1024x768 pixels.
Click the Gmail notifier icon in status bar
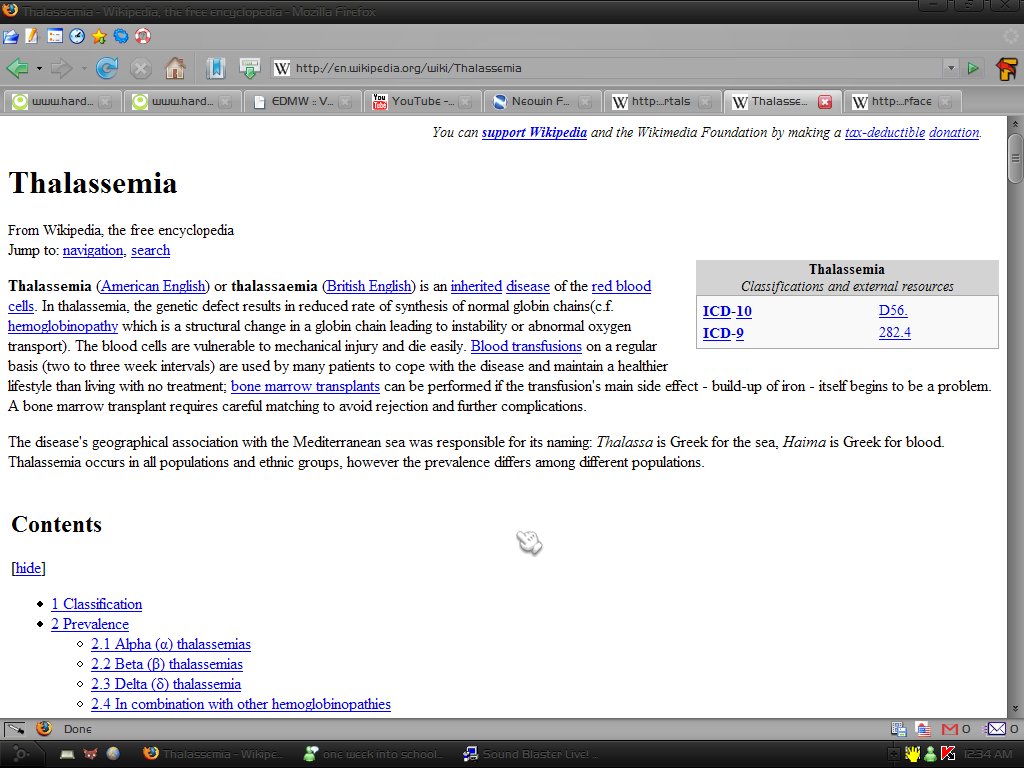pyautogui.click(x=950, y=728)
